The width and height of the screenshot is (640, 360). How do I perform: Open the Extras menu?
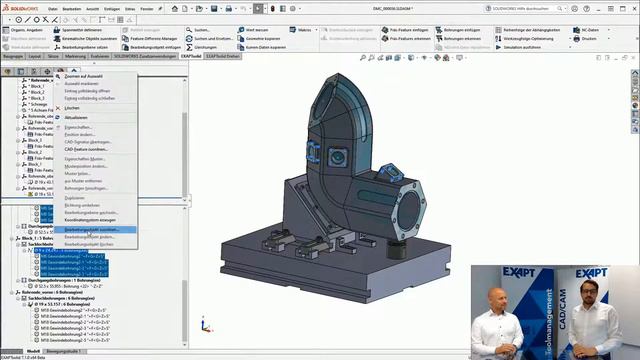130,9
